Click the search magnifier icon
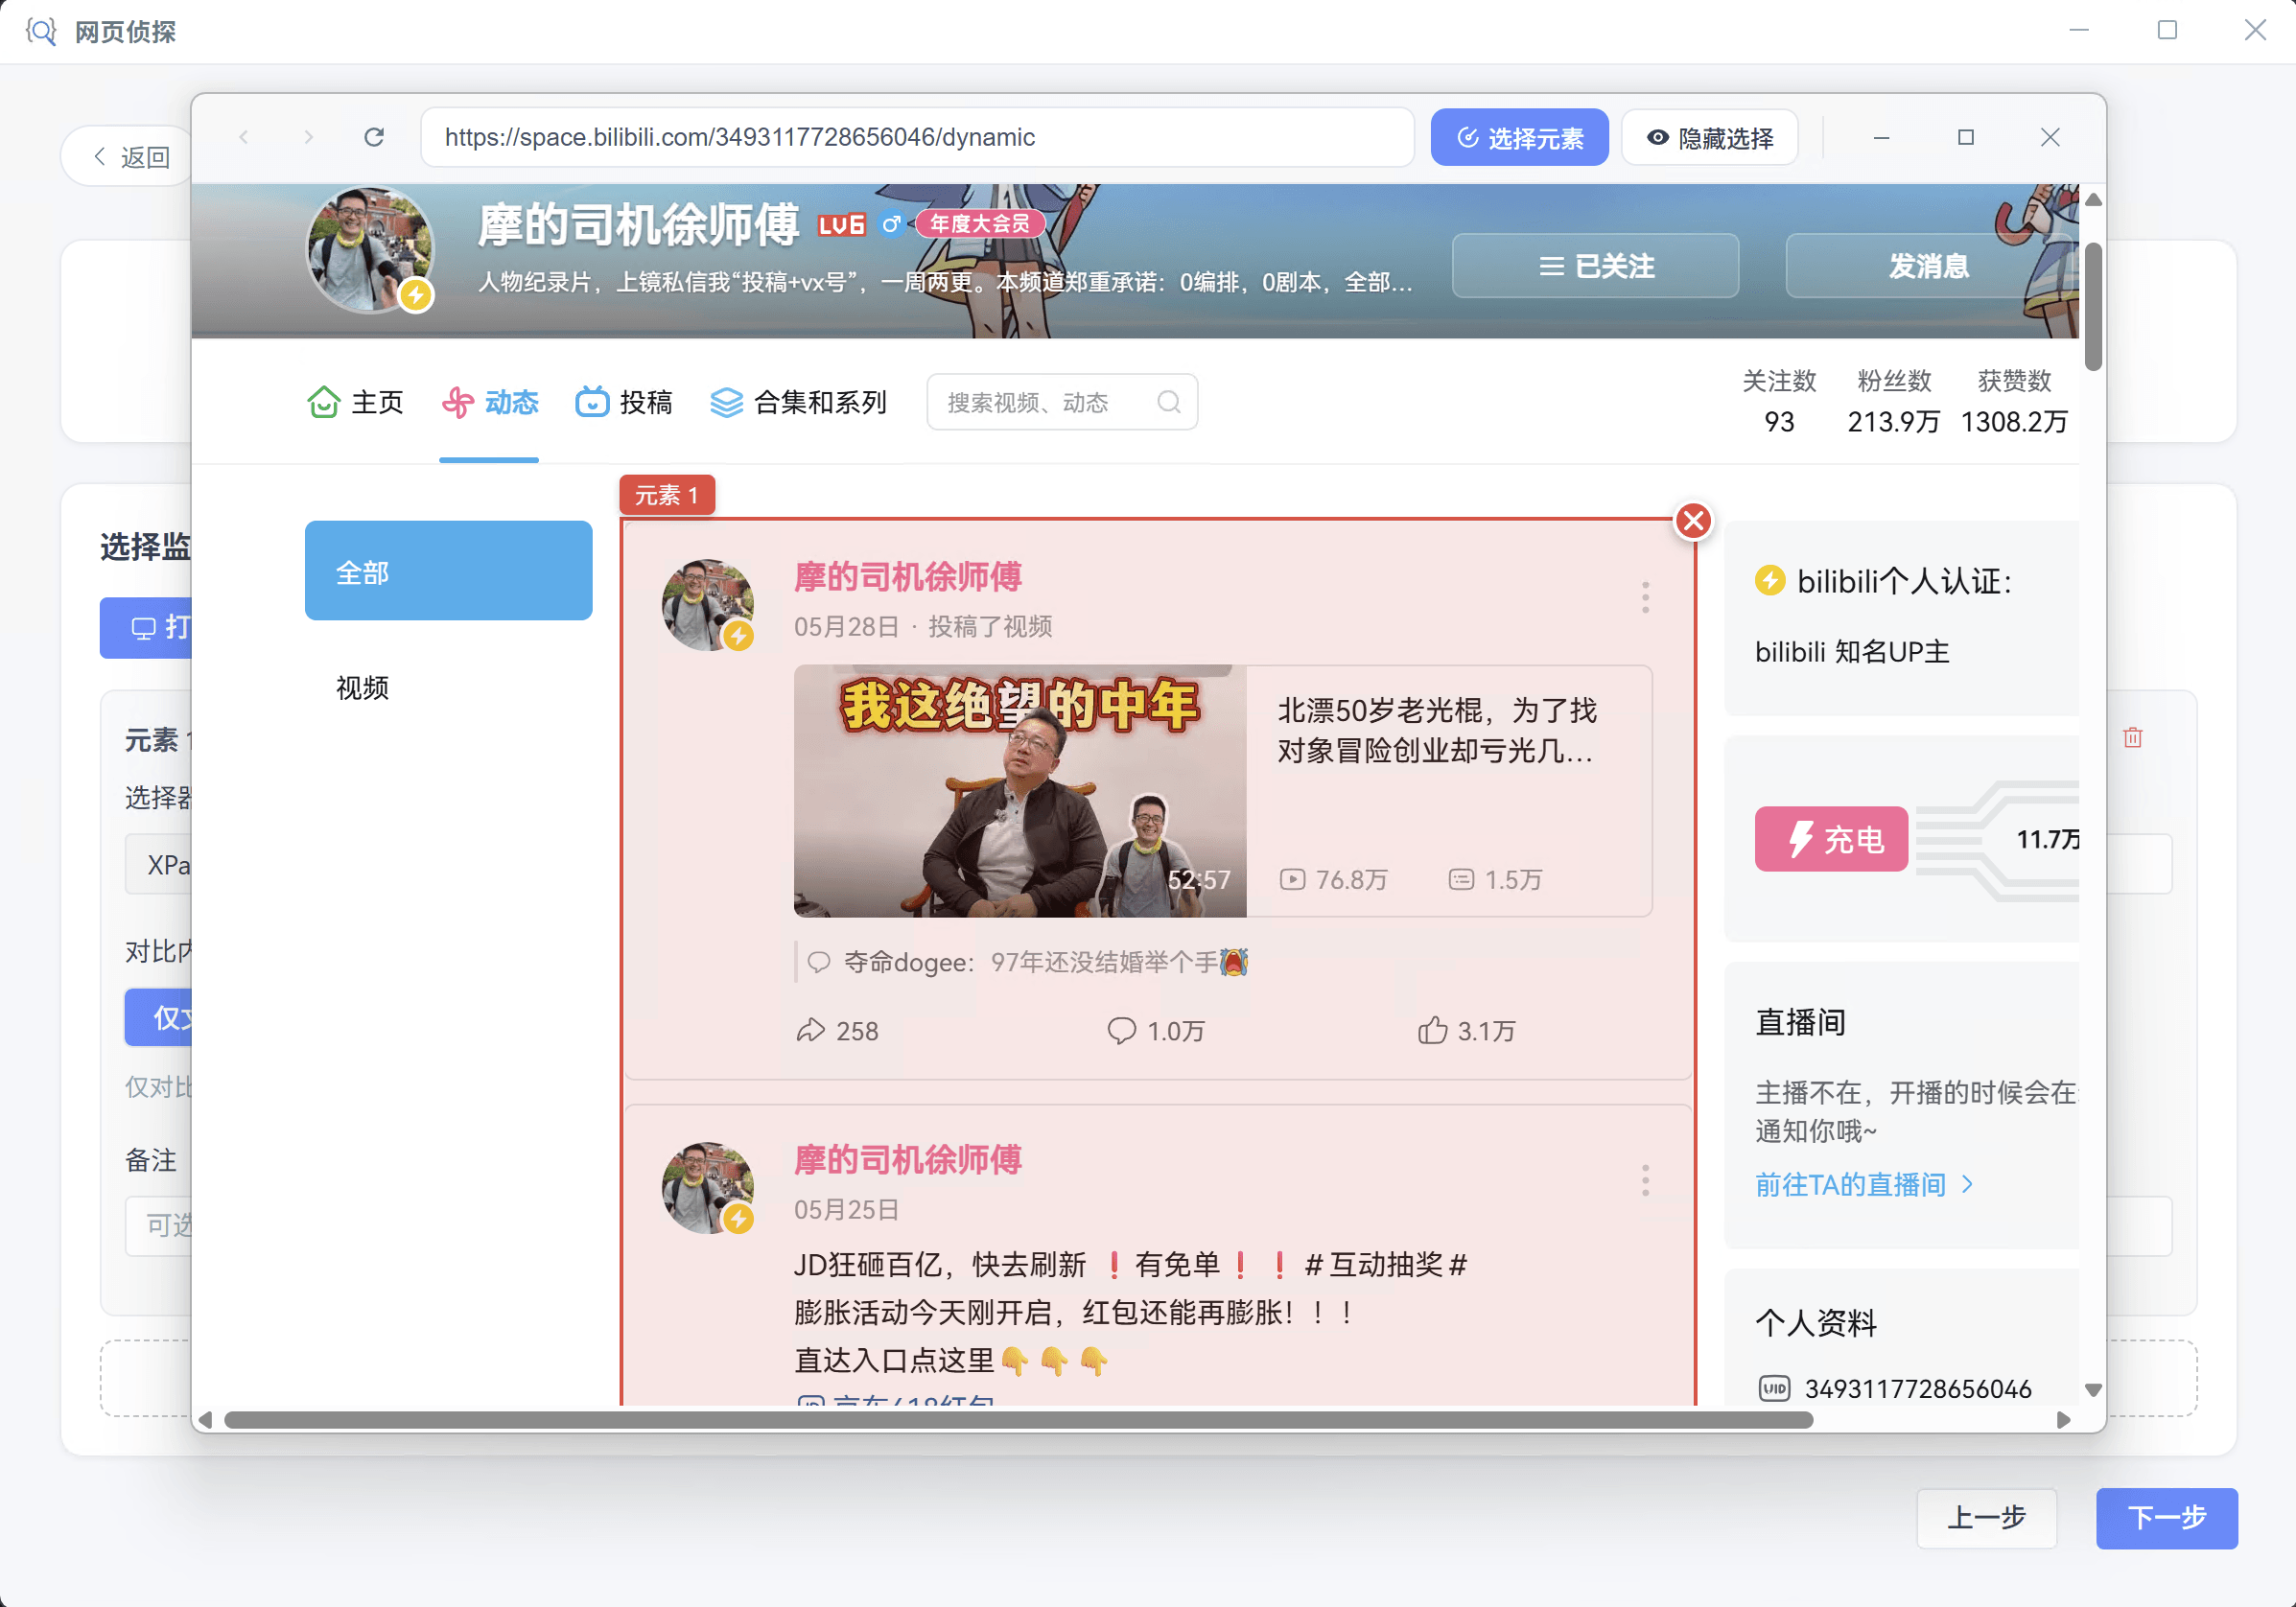2296x1607 pixels. pyautogui.click(x=1168, y=402)
